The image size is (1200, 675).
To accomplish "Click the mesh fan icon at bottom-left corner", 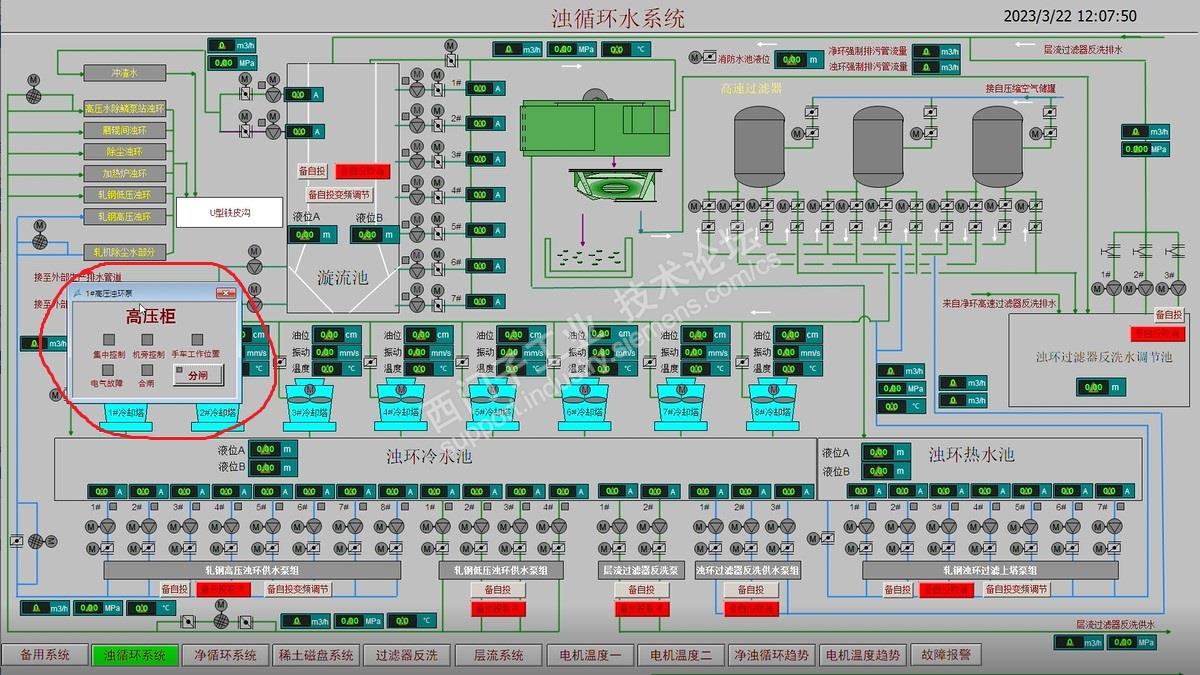I will [x=34, y=541].
